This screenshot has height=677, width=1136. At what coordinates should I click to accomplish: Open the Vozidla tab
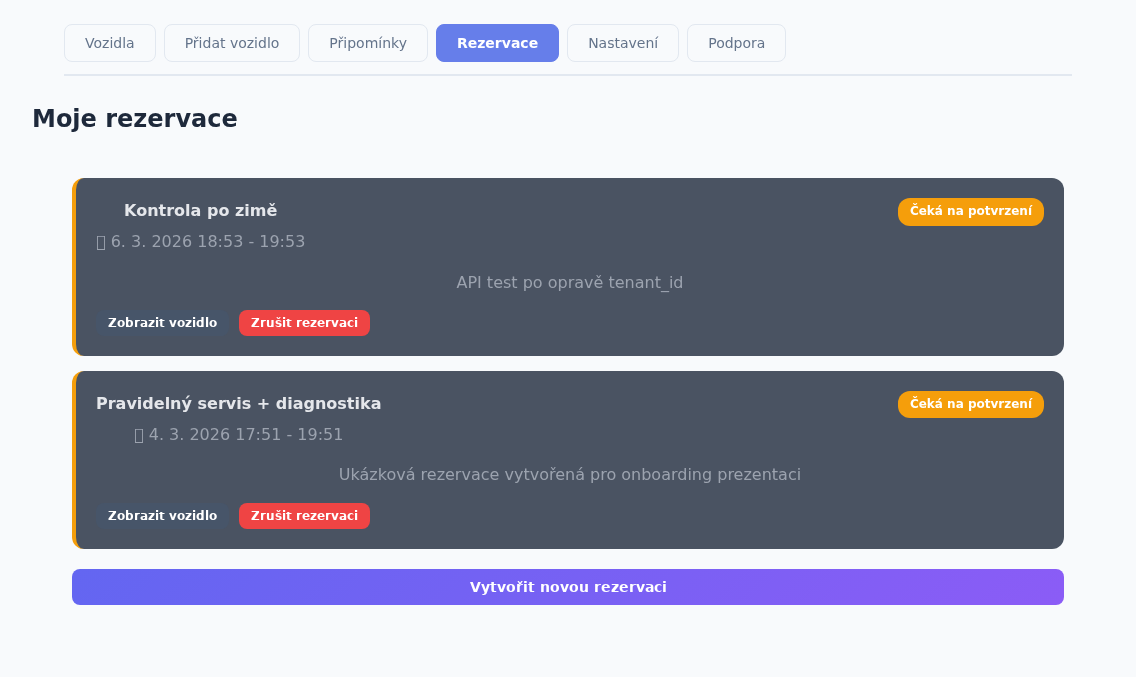pyautogui.click(x=109, y=43)
